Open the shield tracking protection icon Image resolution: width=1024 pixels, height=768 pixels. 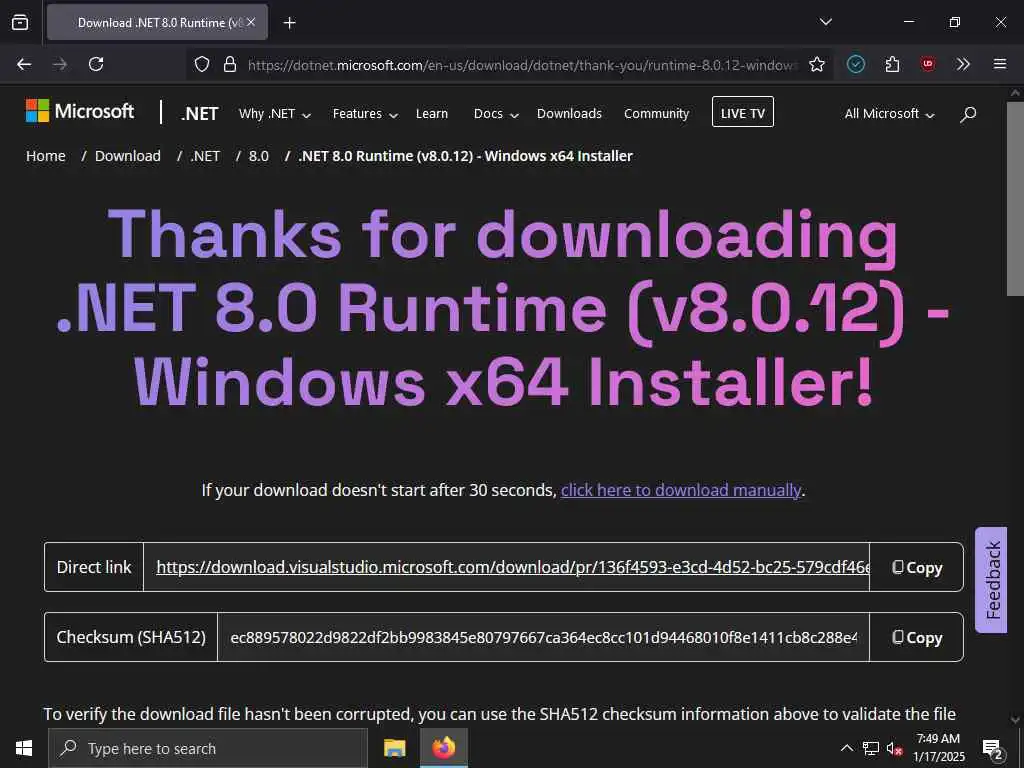(202, 64)
